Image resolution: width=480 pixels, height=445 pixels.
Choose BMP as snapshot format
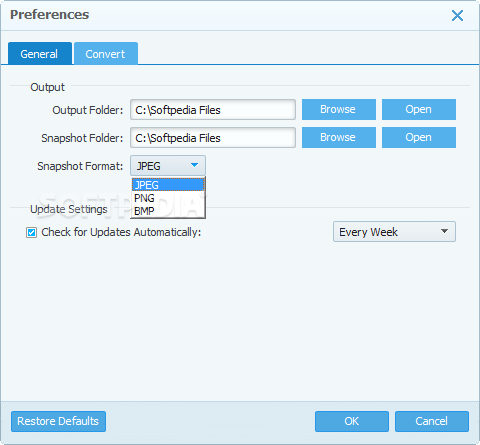[x=168, y=211]
